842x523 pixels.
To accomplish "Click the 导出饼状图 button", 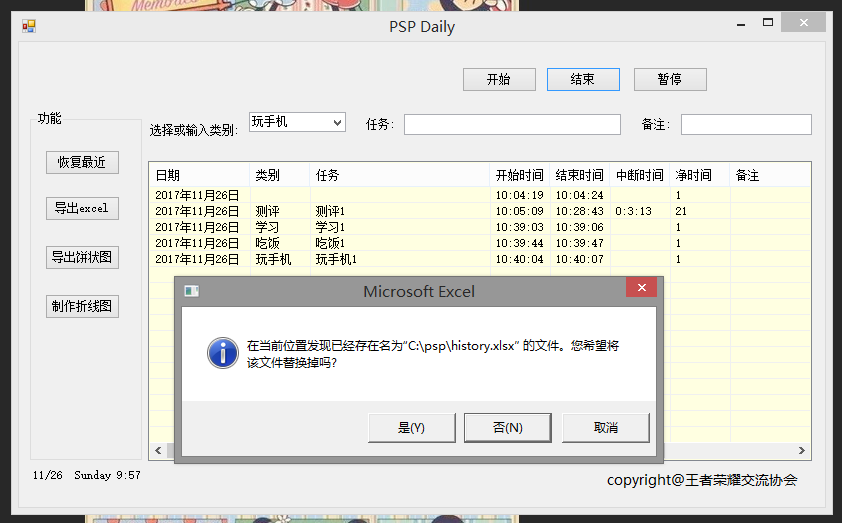I will click(82, 257).
